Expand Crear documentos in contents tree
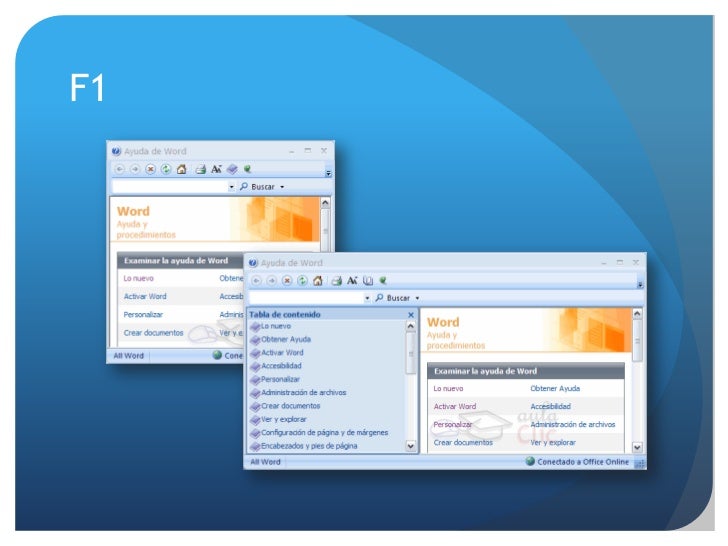 (x=290, y=406)
